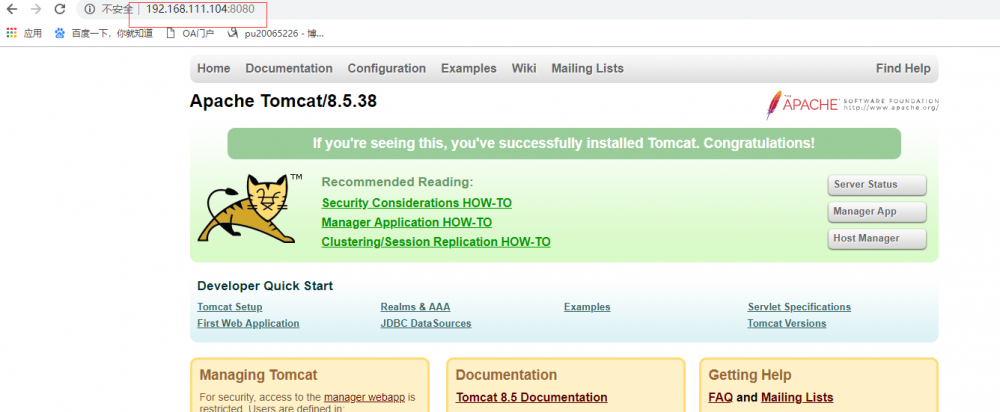Click the browser forward arrow

(36, 9)
